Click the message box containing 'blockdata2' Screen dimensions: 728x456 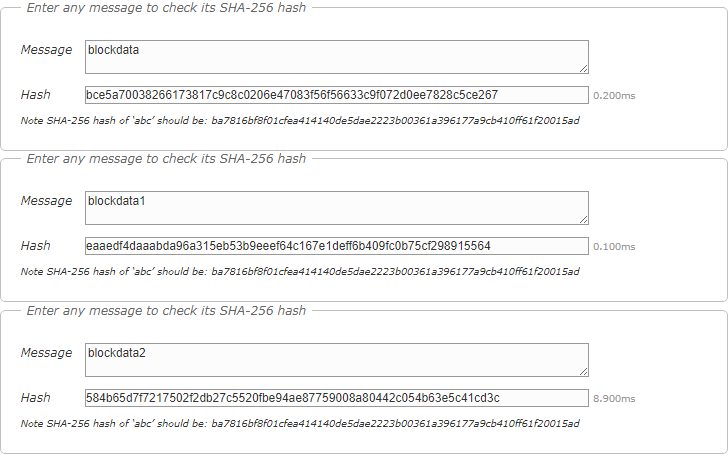pyautogui.click(x=336, y=360)
